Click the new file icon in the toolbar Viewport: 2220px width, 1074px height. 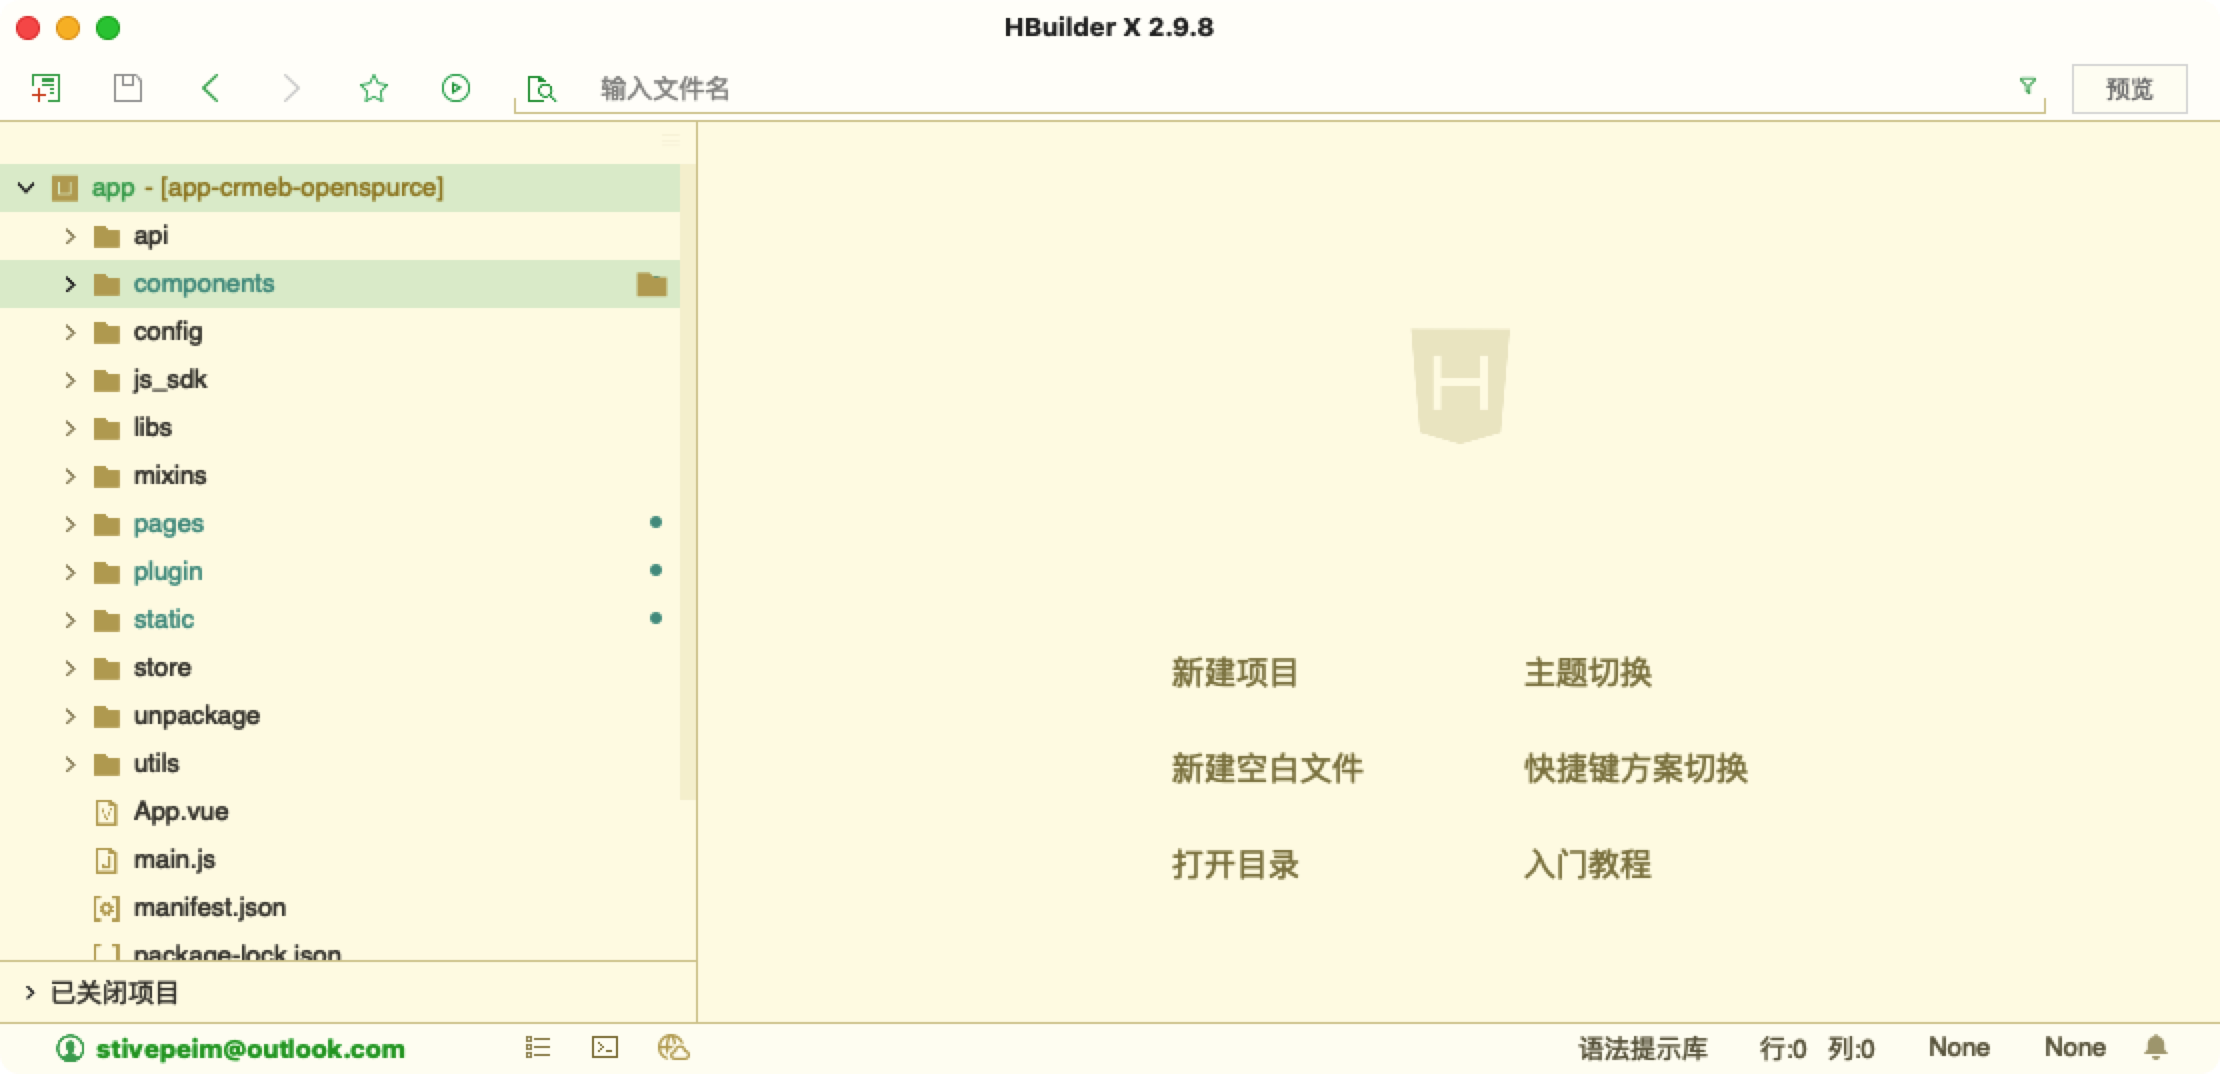pyautogui.click(x=45, y=88)
